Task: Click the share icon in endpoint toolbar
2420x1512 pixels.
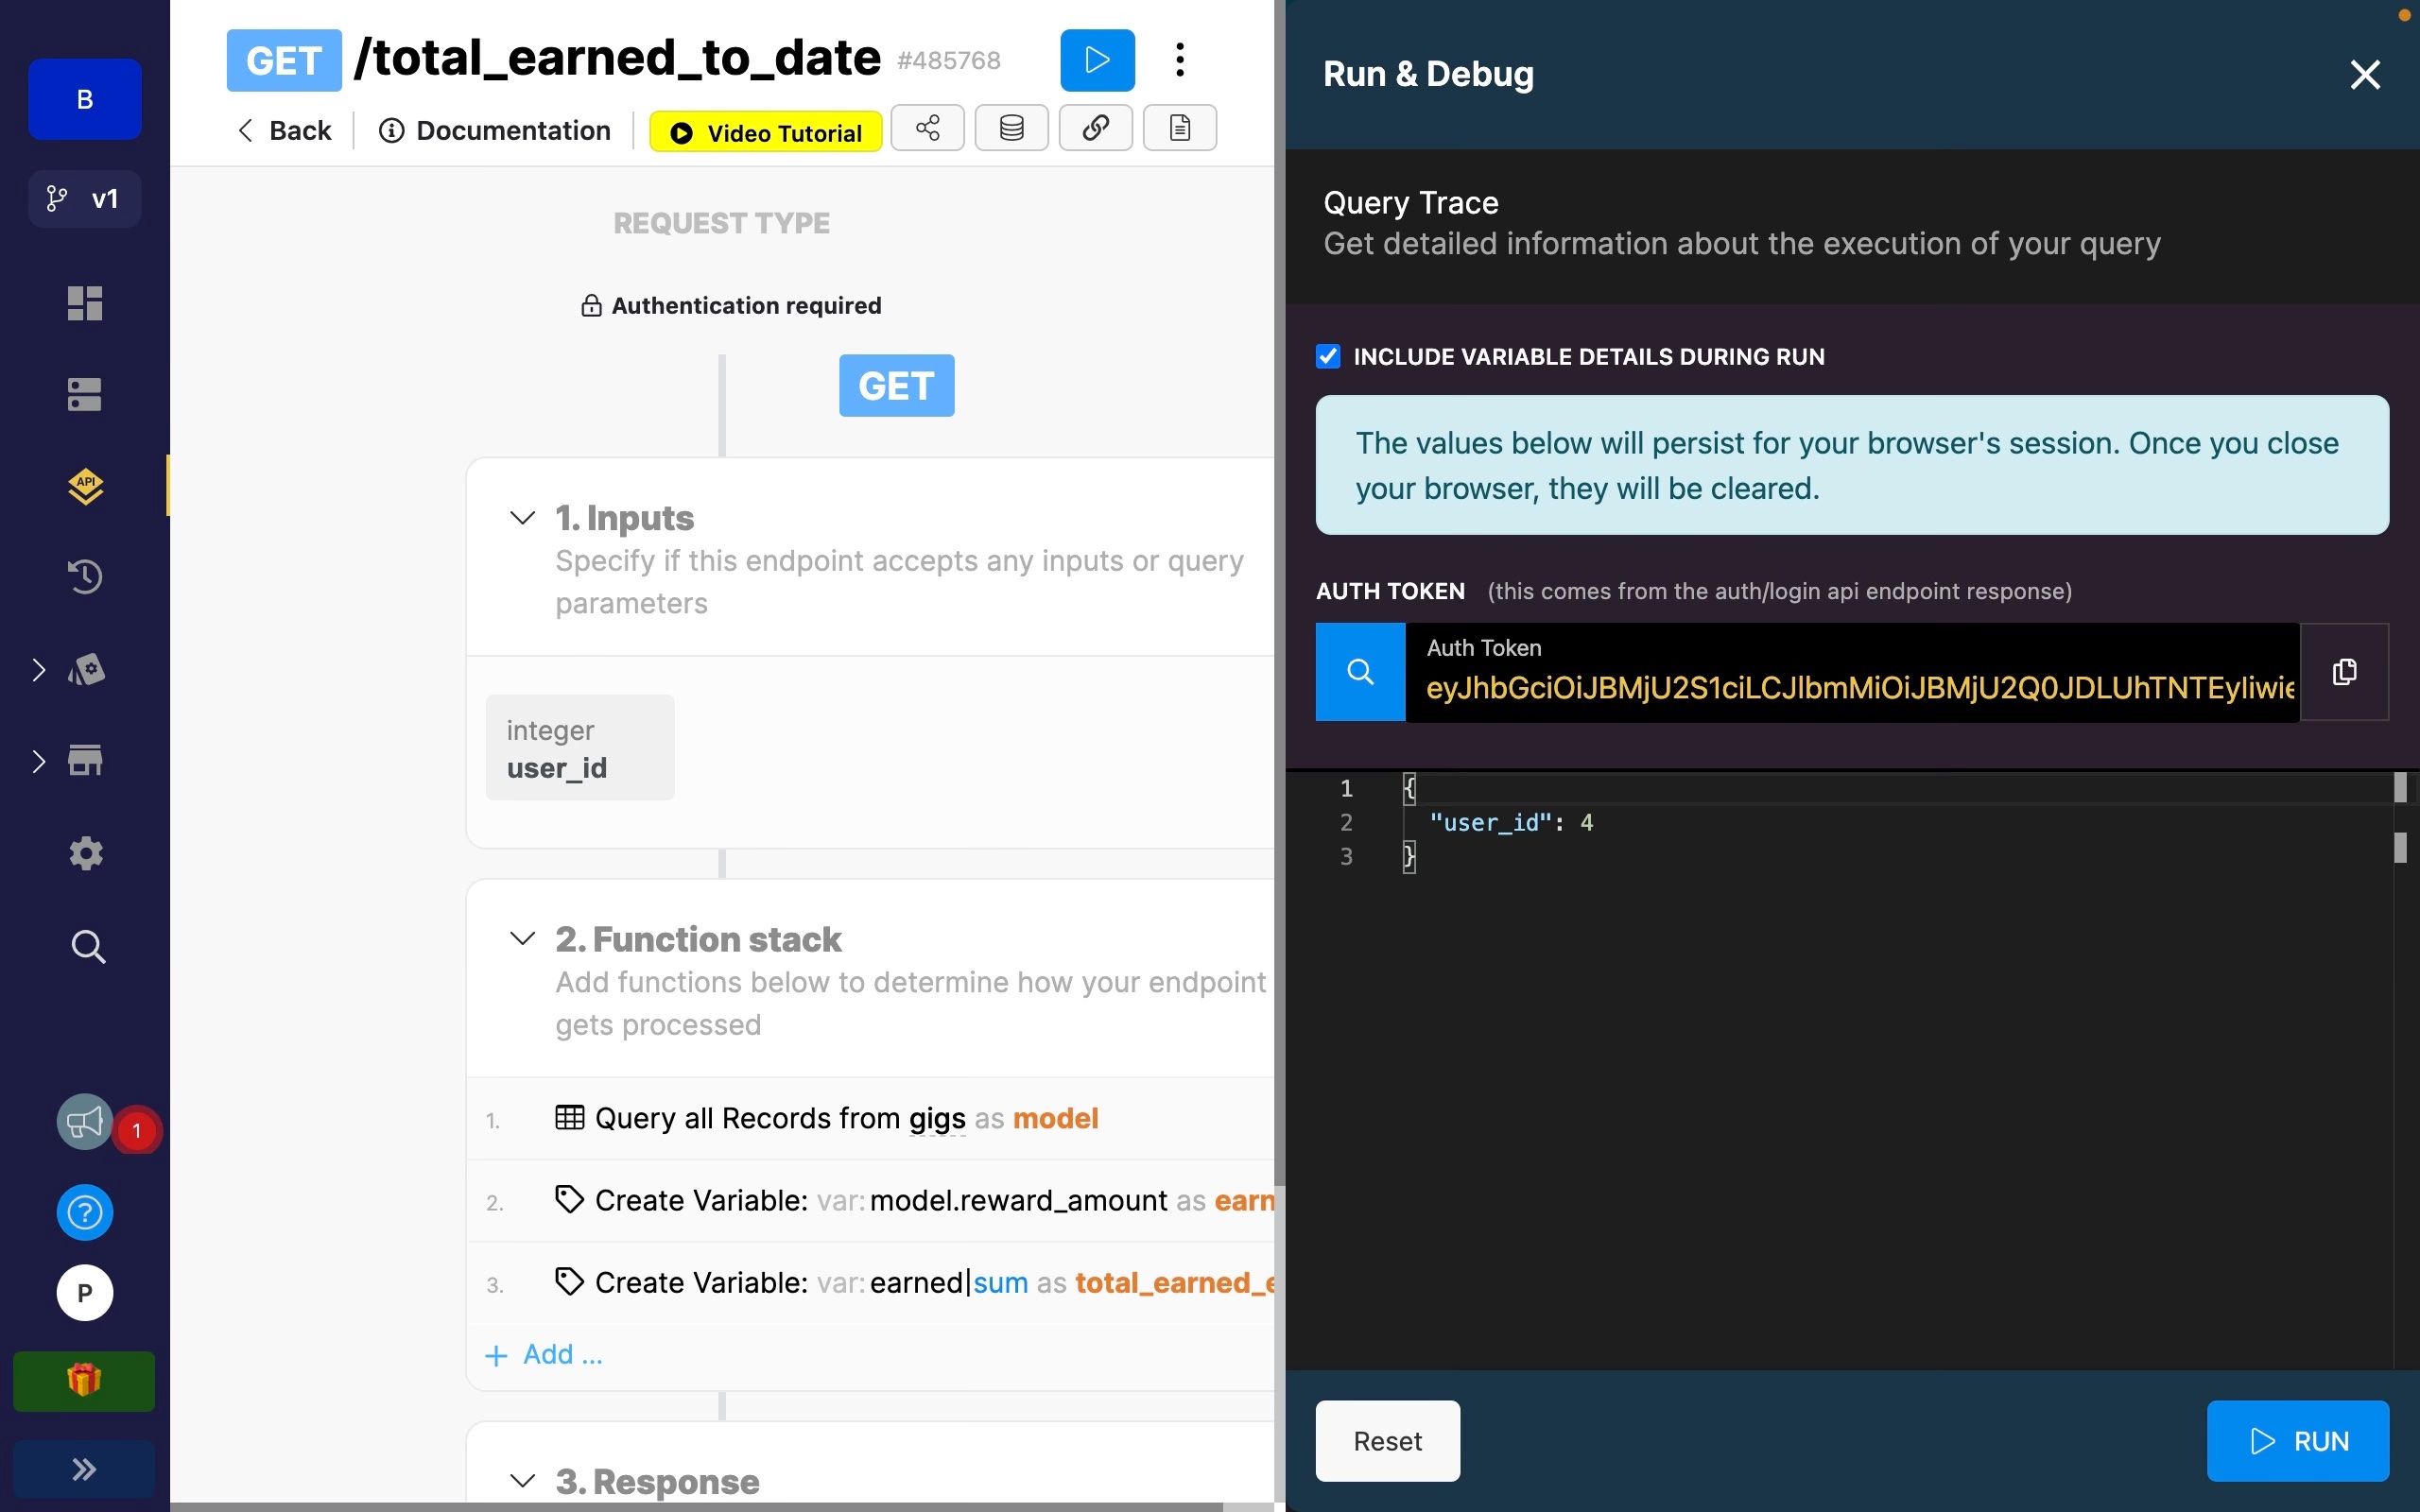Action: 928,128
